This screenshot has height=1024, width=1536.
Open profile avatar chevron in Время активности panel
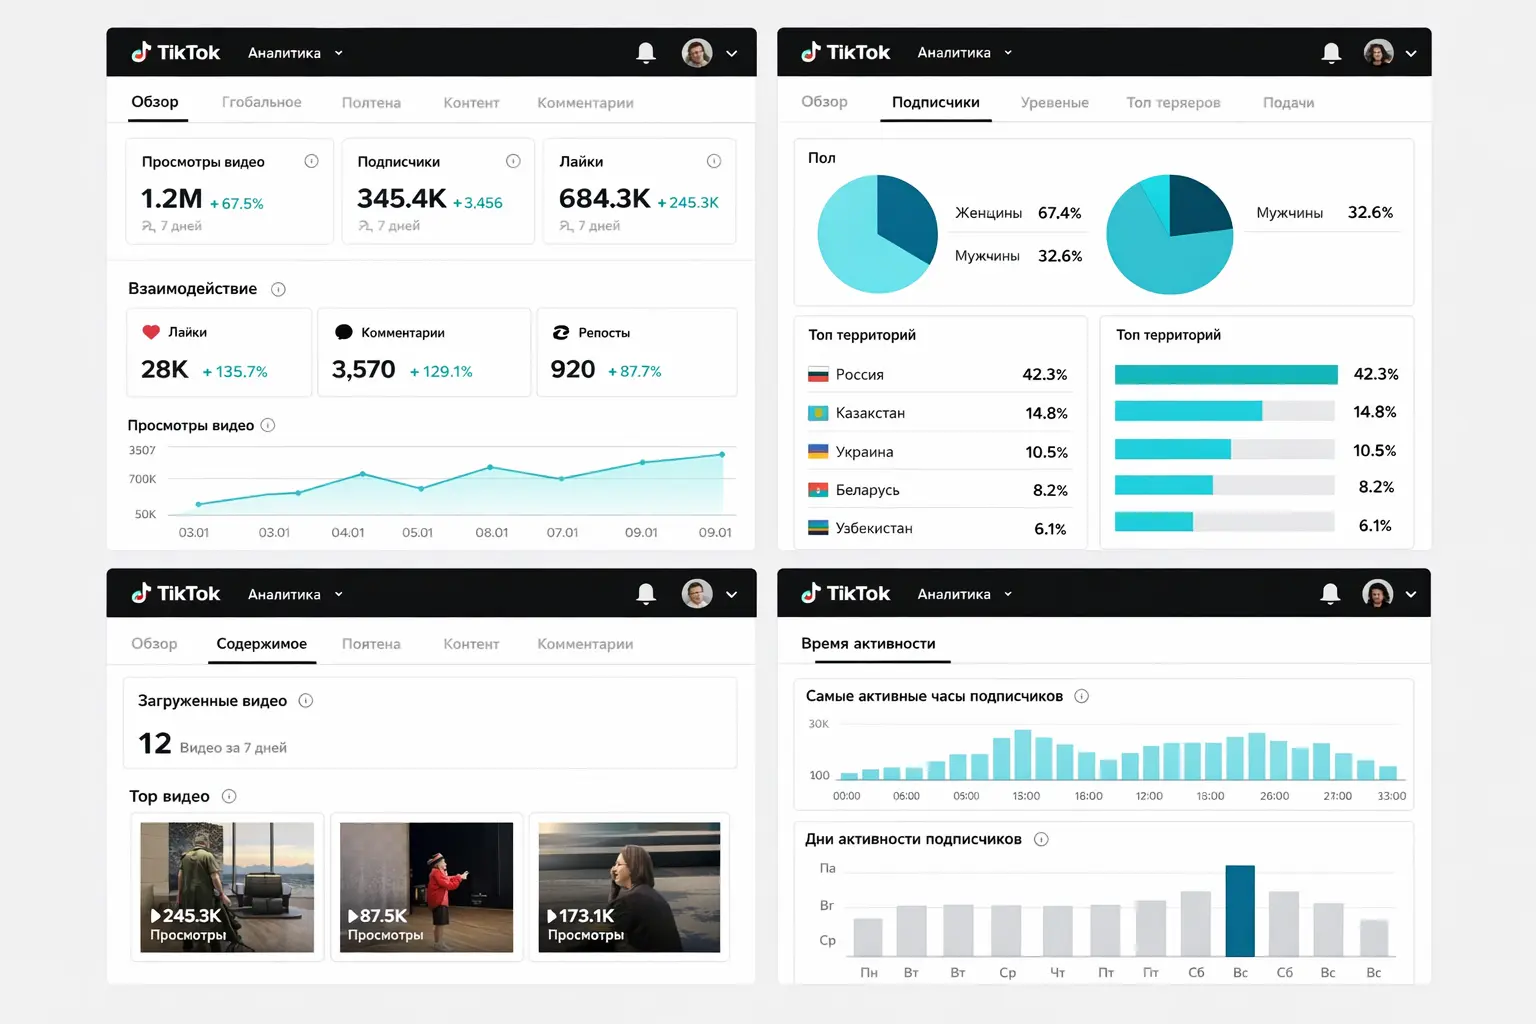click(1411, 594)
